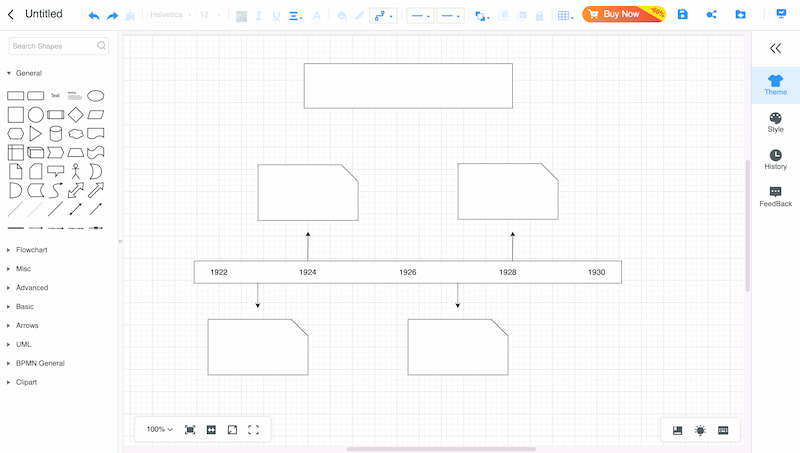Click the save diagram icon

pos(682,15)
